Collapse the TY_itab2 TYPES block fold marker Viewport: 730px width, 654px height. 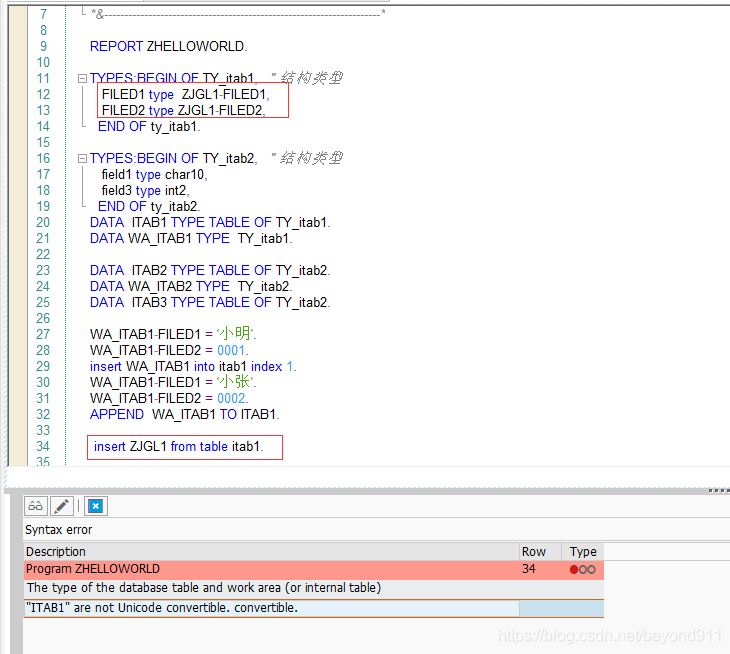[82, 158]
